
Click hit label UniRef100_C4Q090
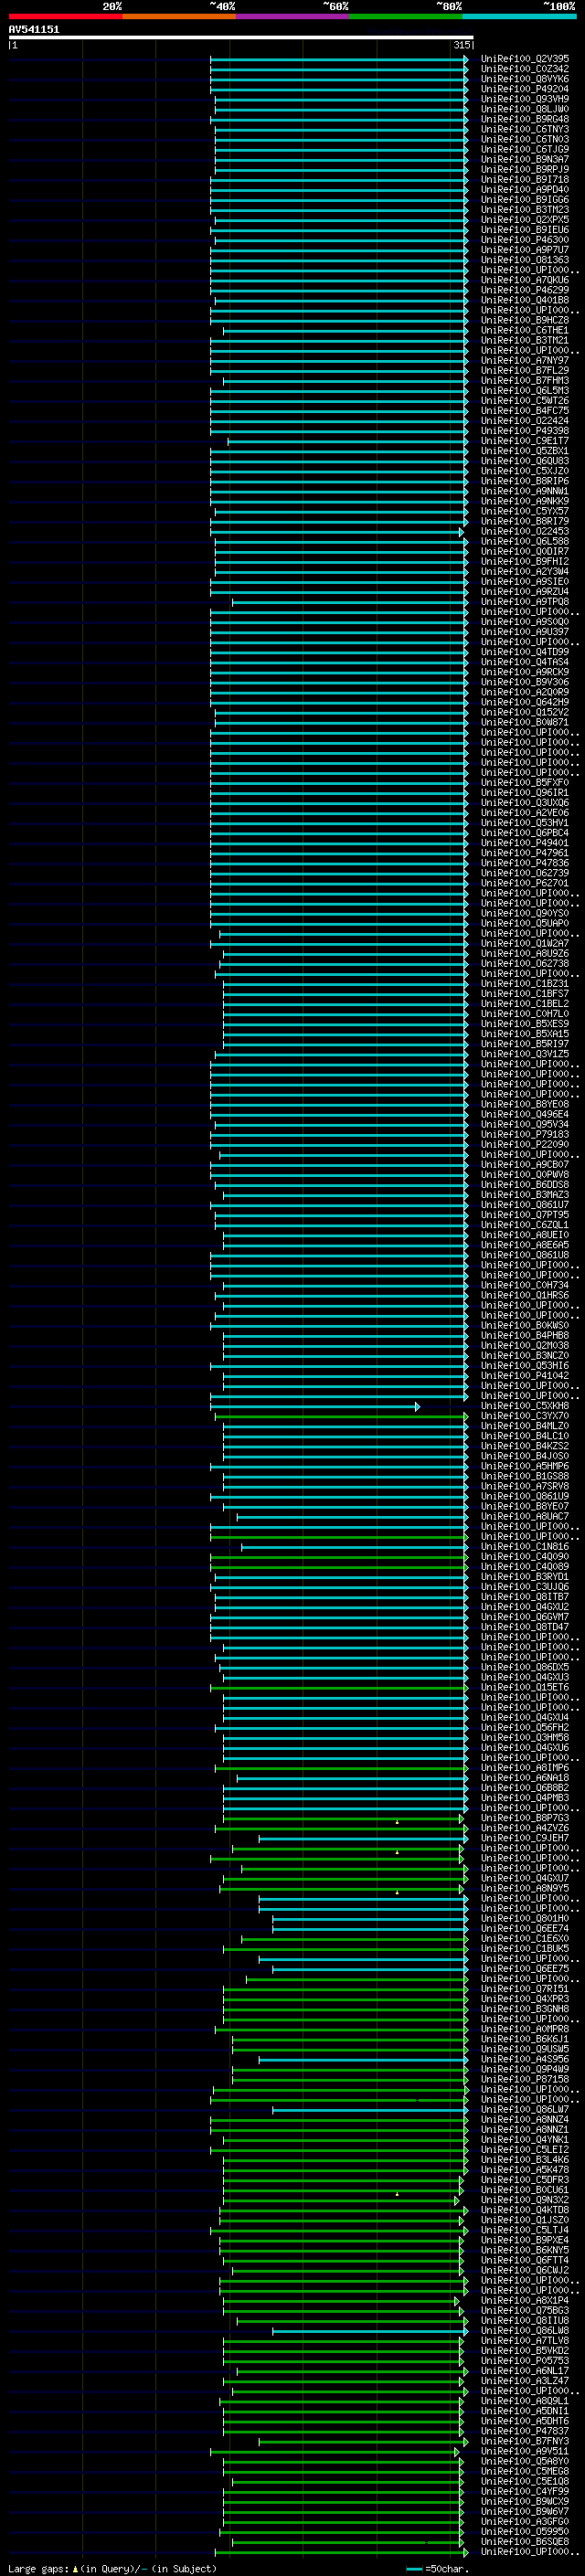tap(525, 1557)
